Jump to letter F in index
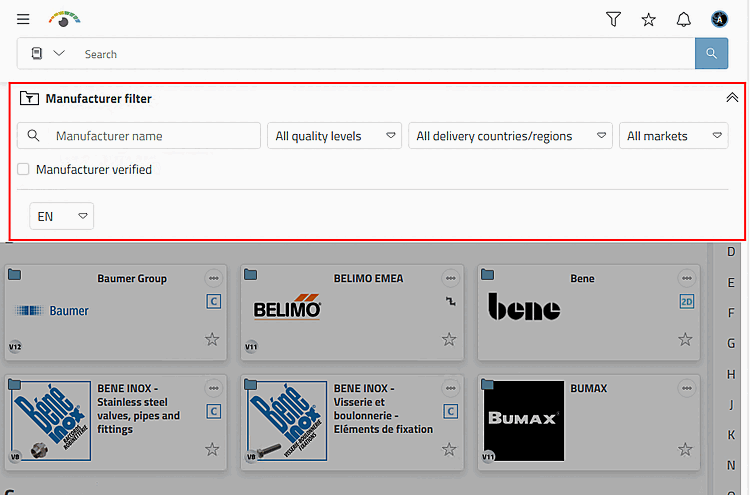 tap(731, 313)
